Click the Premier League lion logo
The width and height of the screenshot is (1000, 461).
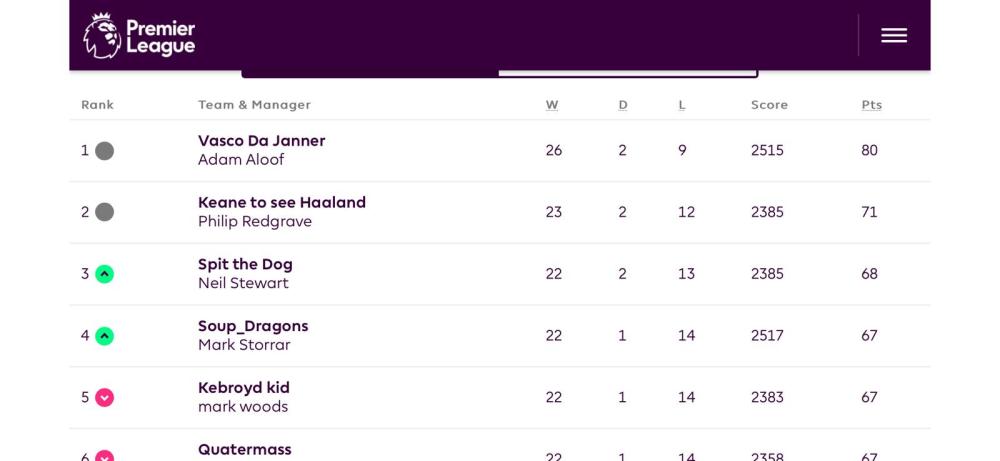point(102,36)
